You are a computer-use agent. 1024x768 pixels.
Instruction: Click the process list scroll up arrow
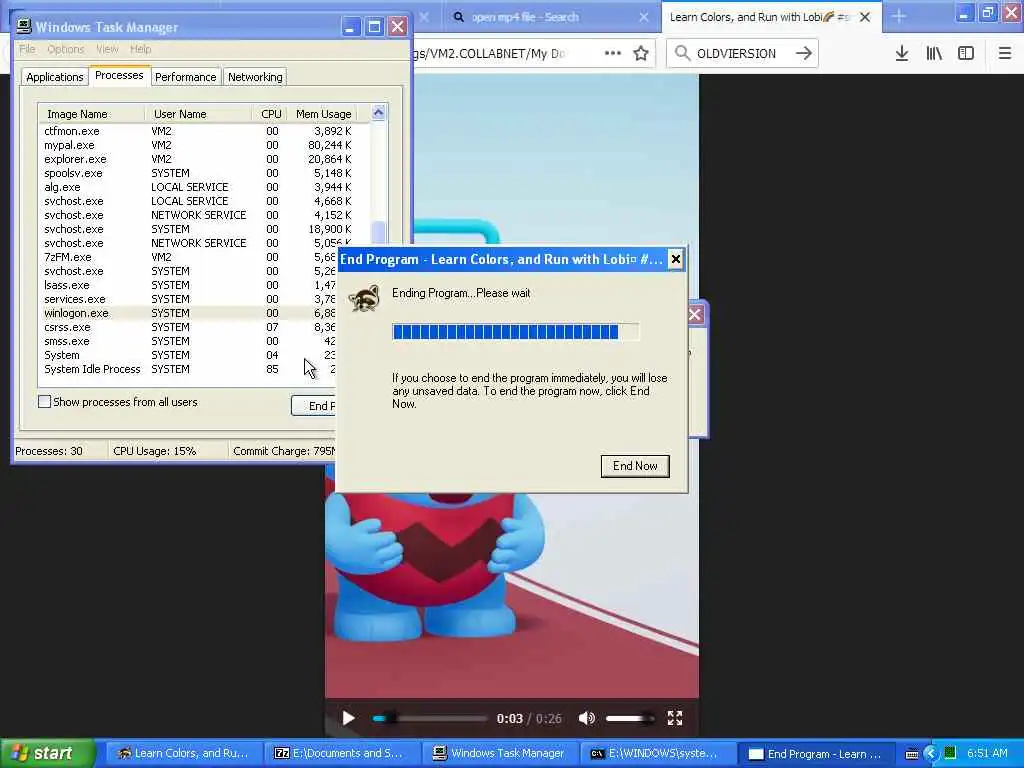coord(378,113)
